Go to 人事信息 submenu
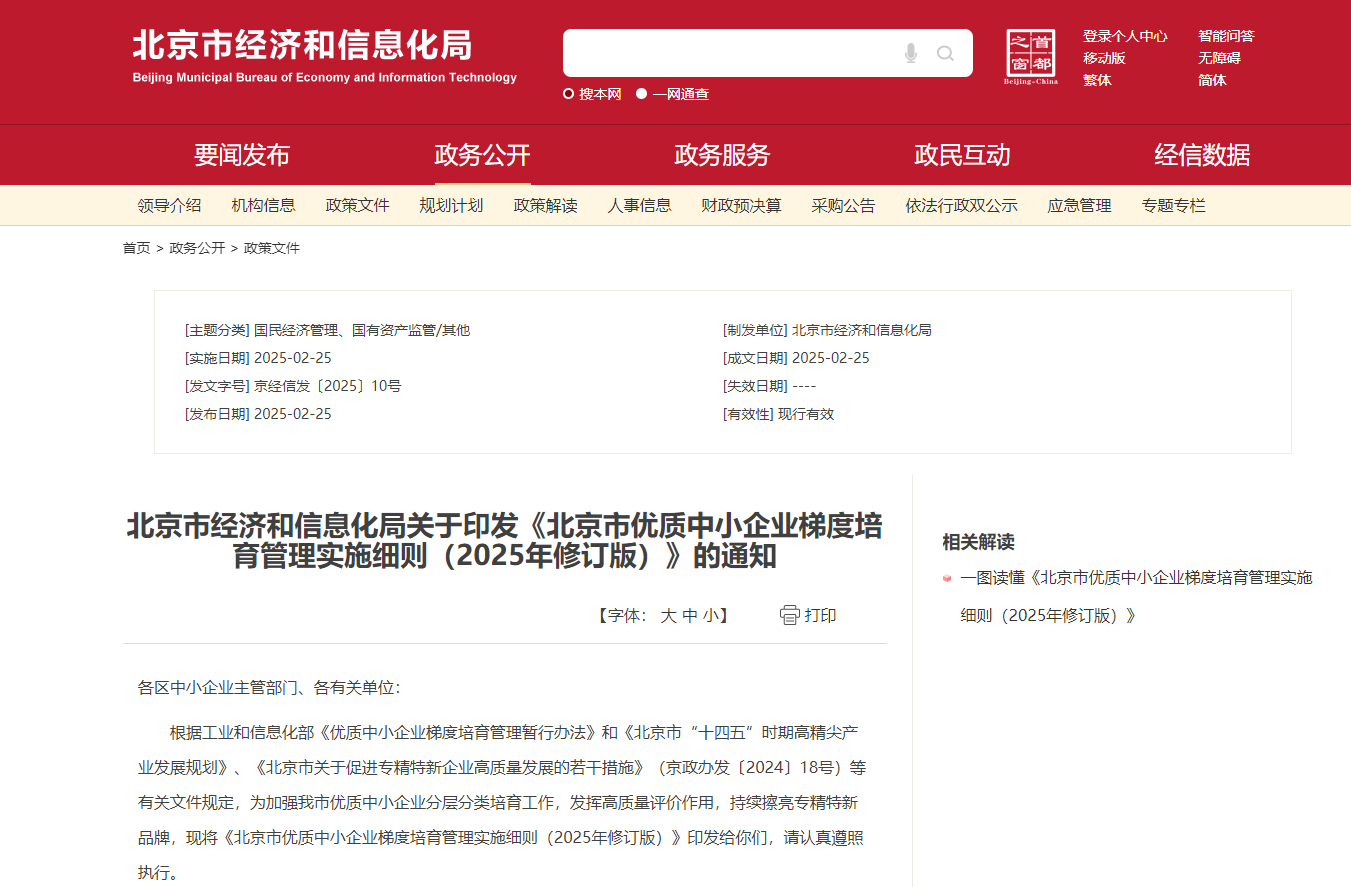The height and width of the screenshot is (887, 1351). [x=639, y=205]
